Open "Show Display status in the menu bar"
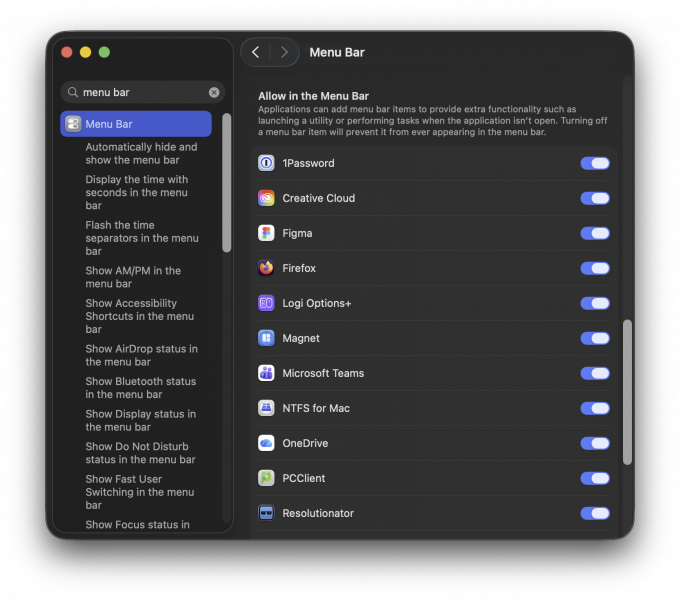The image size is (680, 600). pyautogui.click(x=141, y=421)
